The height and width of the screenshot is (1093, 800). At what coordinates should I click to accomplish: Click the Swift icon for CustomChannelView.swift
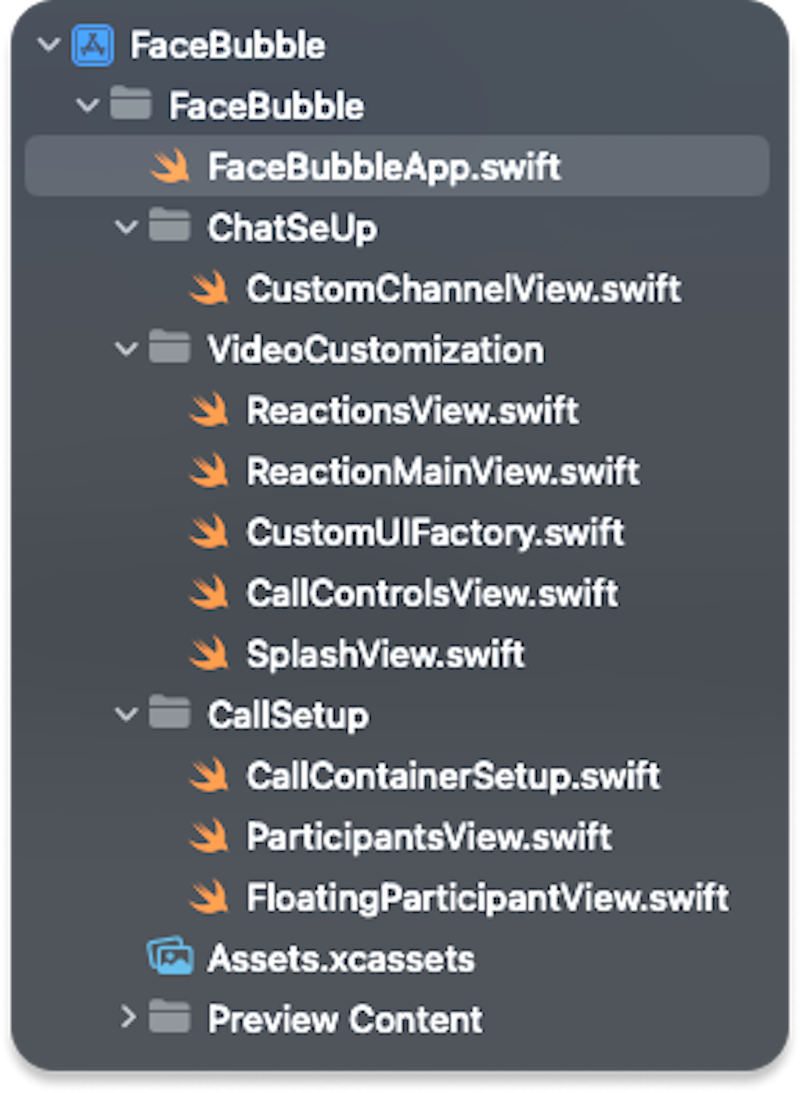click(209, 289)
